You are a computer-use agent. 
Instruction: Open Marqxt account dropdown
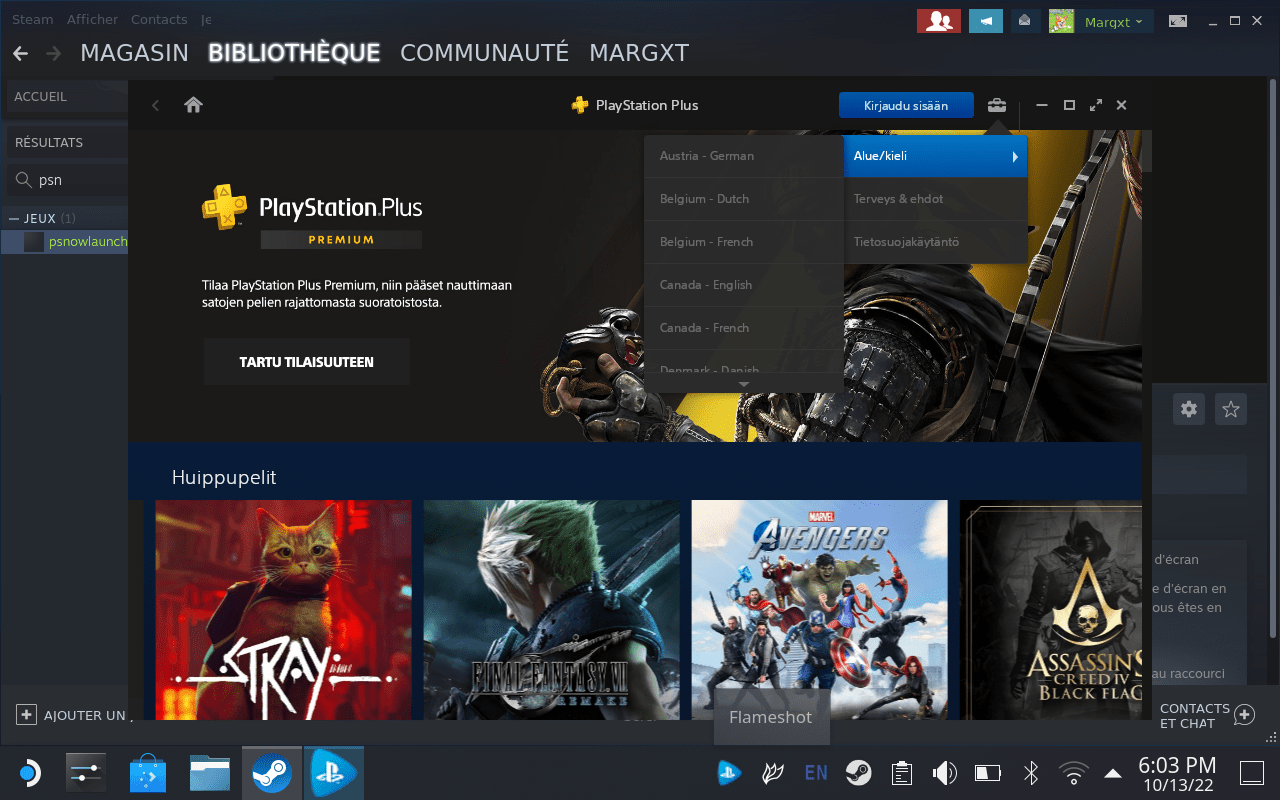point(1114,21)
